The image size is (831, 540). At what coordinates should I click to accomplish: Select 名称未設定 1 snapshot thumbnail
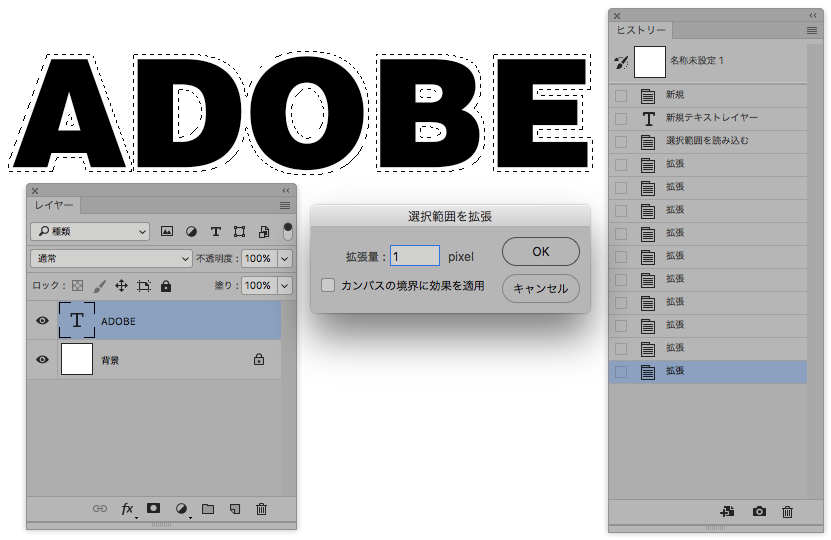(650, 62)
